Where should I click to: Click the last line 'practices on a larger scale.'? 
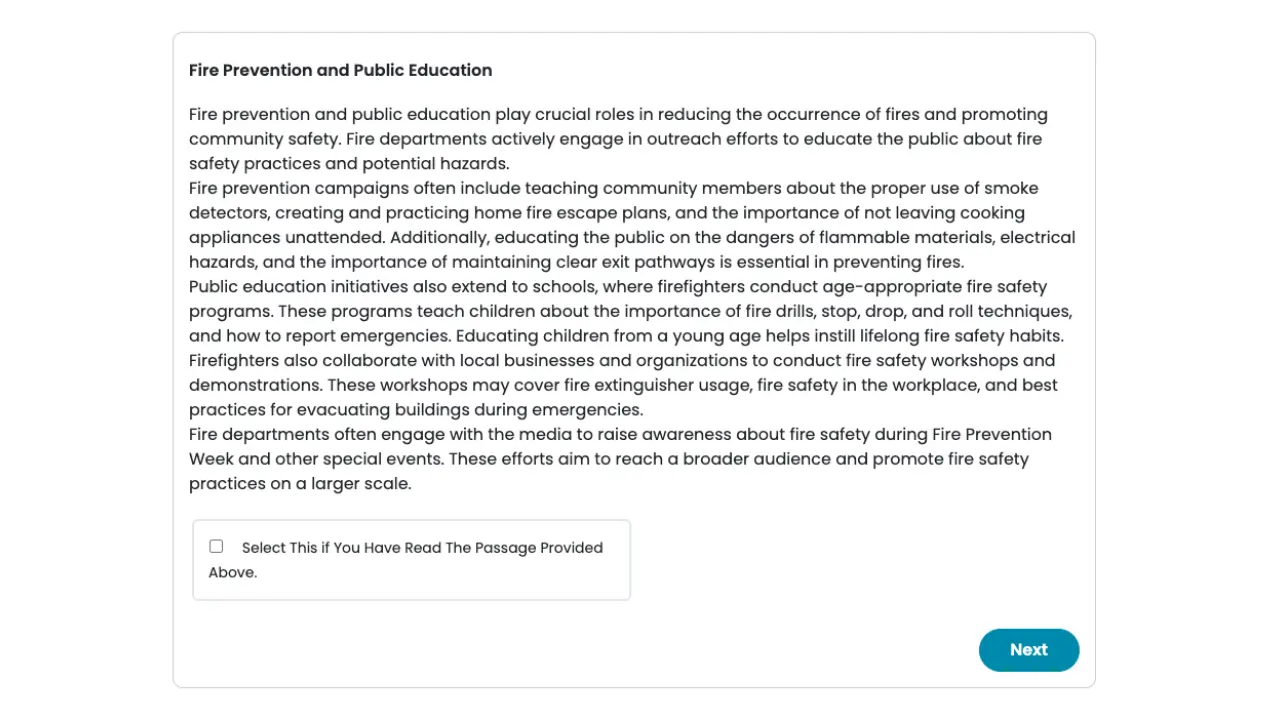300,484
